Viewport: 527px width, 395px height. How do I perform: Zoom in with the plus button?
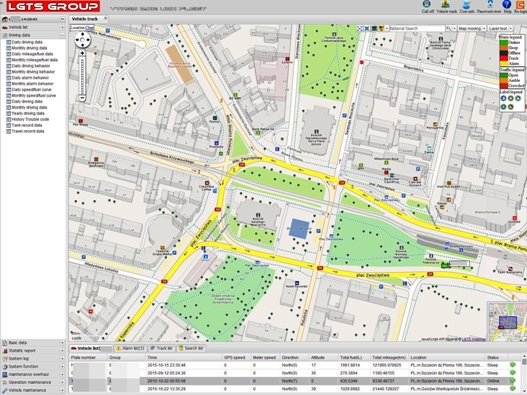click(82, 53)
